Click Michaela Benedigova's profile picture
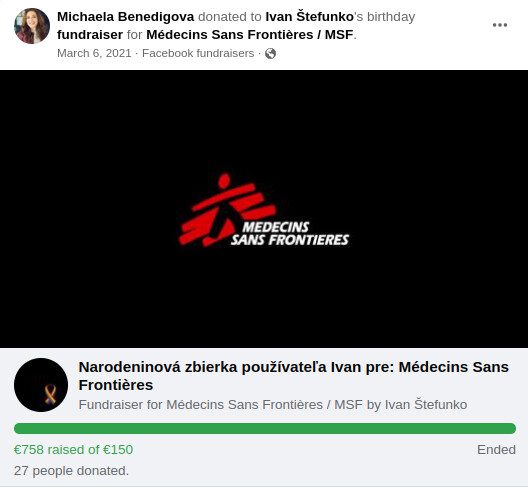Image resolution: width=528 pixels, height=490 pixels. [x=32, y=26]
